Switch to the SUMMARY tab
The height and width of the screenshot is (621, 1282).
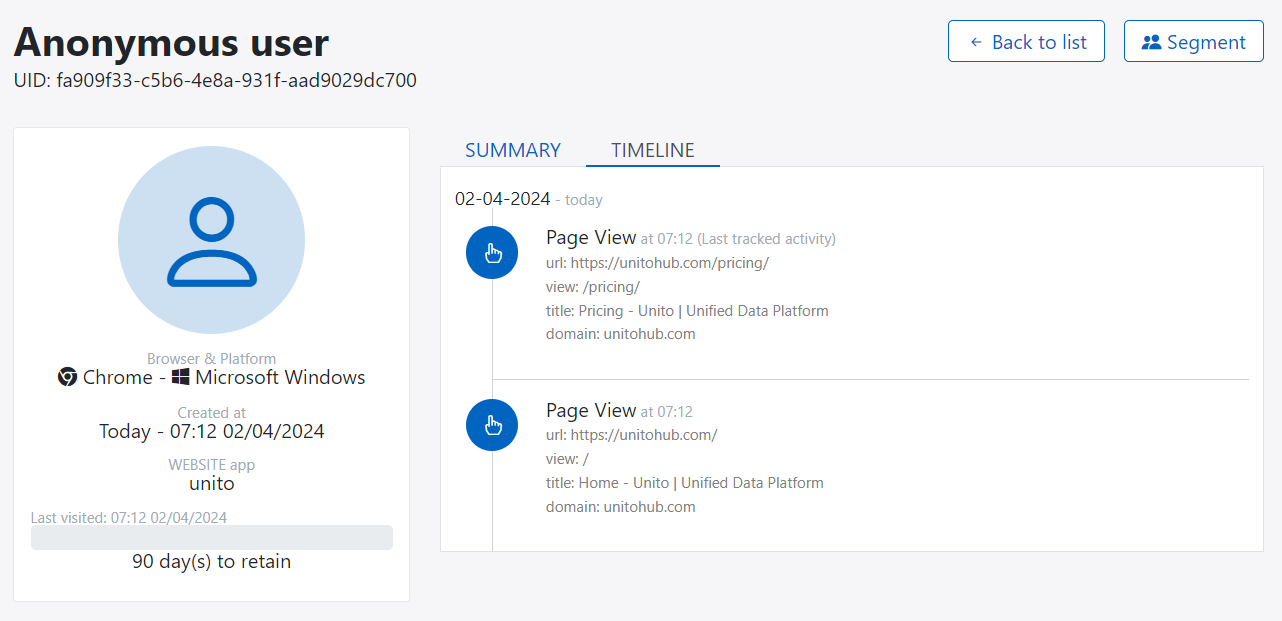point(513,150)
